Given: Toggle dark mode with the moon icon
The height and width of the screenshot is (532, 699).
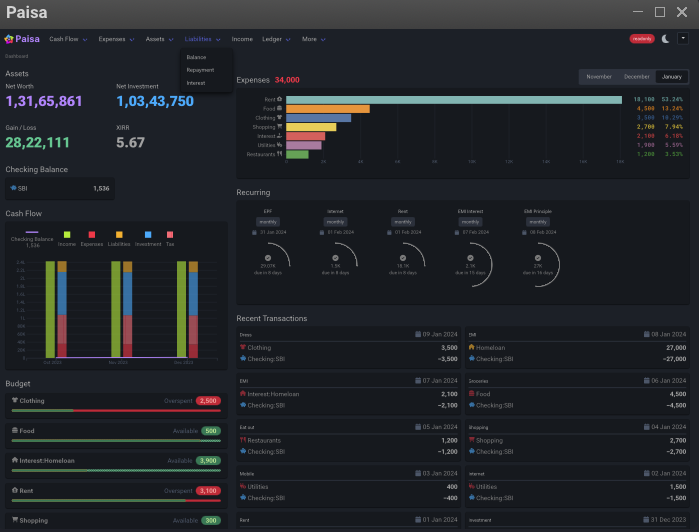Looking at the screenshot, I should click(x=665, y=39).
